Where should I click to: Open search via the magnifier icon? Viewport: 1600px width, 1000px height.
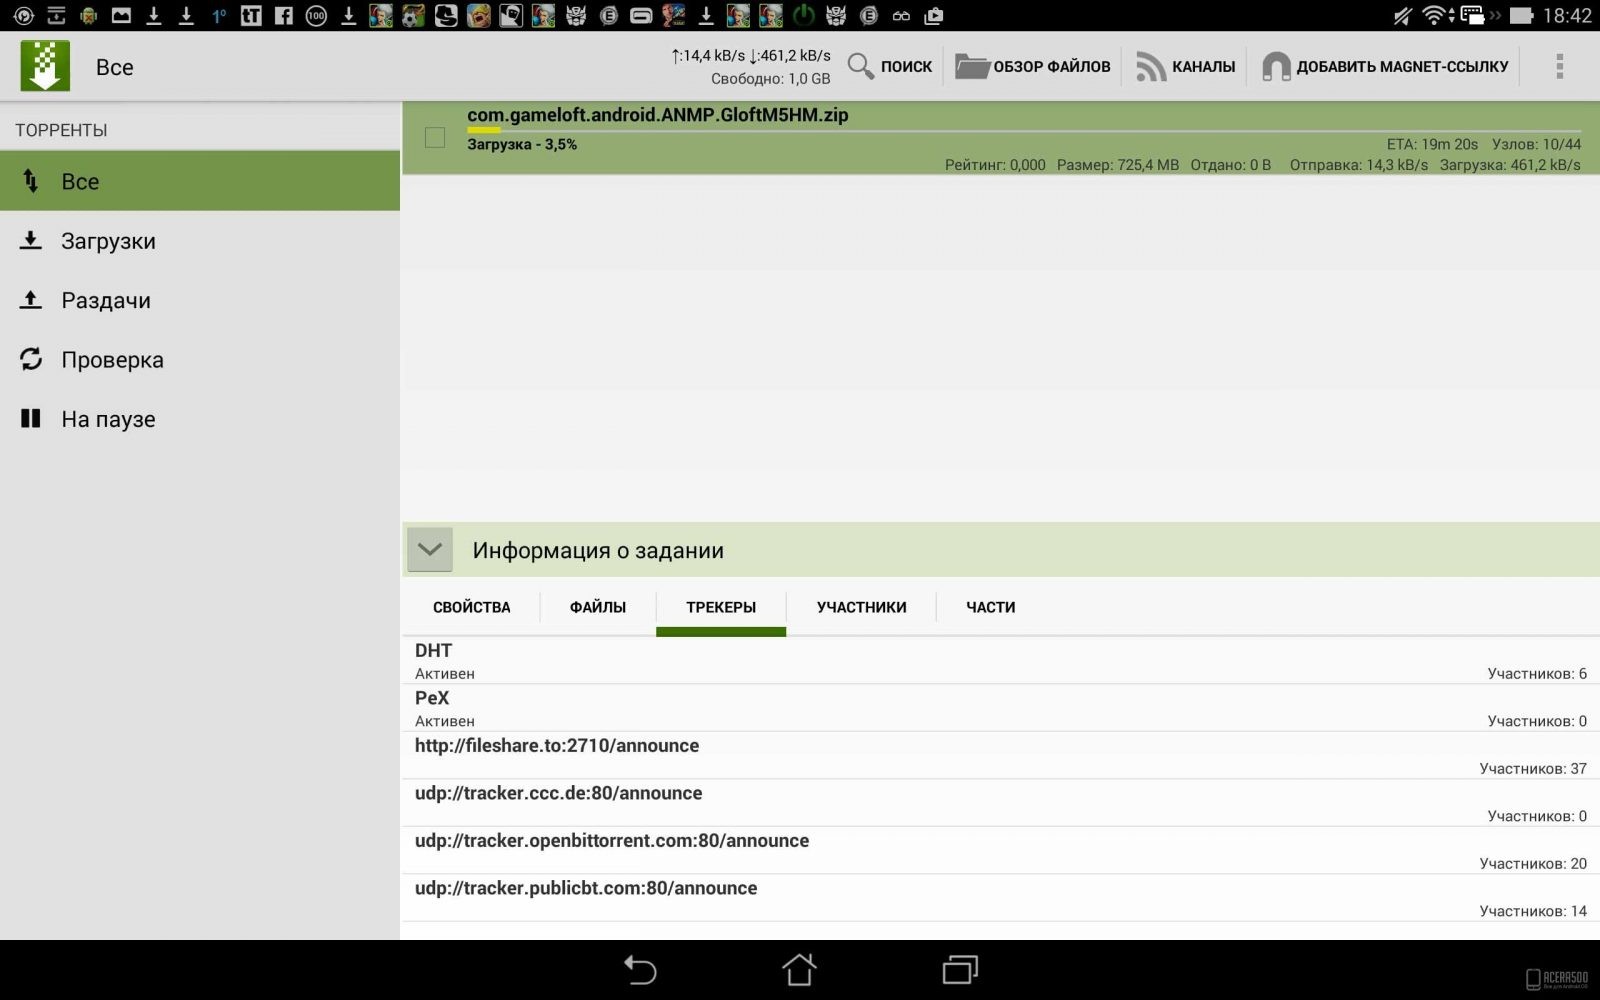[x=860, y=67]
